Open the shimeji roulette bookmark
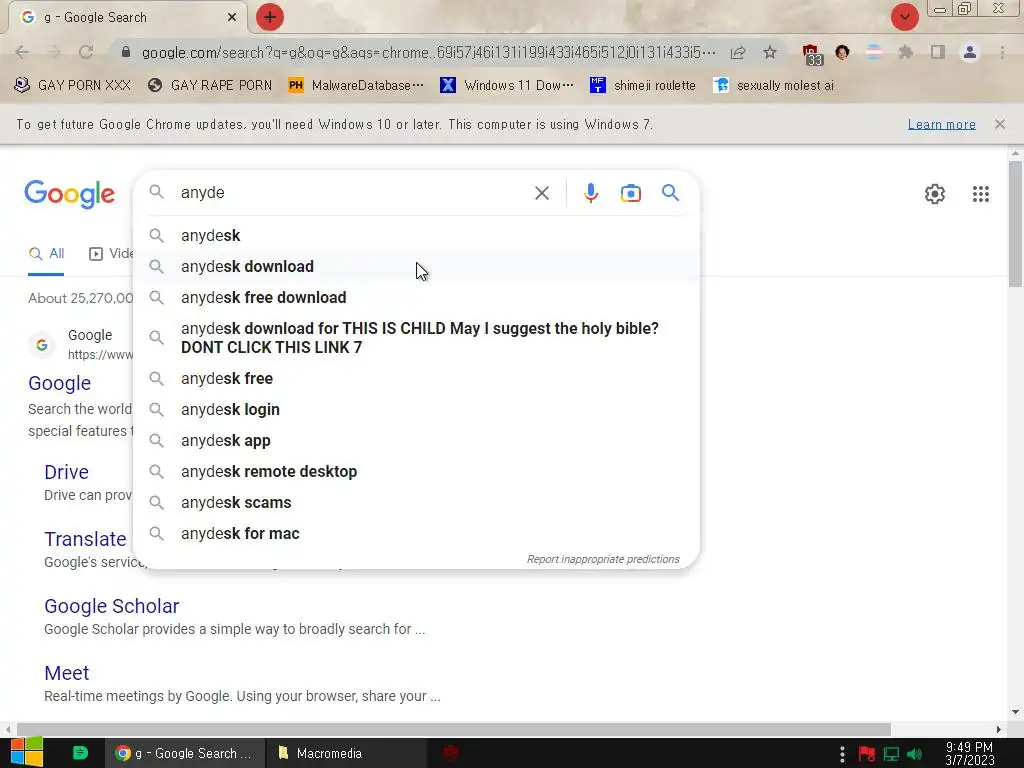This screenshot has width=1024, height=768. click(x=643, y=85)
